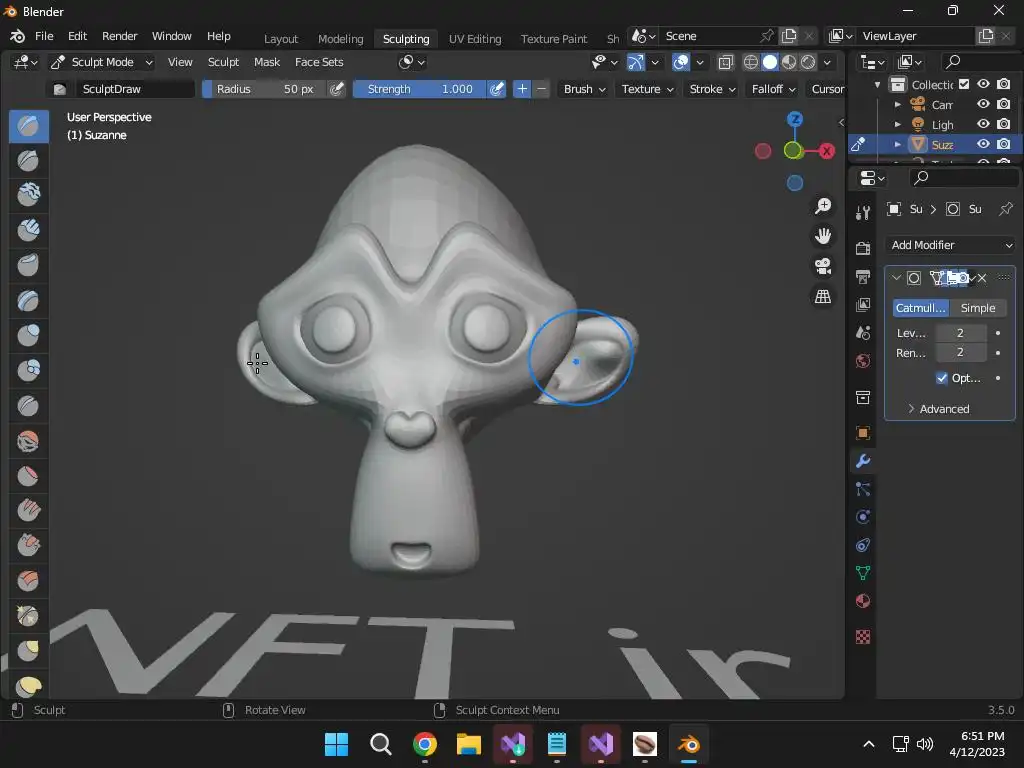Open the Physics properties tab
The image size is (1024, 768).
[863, 517]
